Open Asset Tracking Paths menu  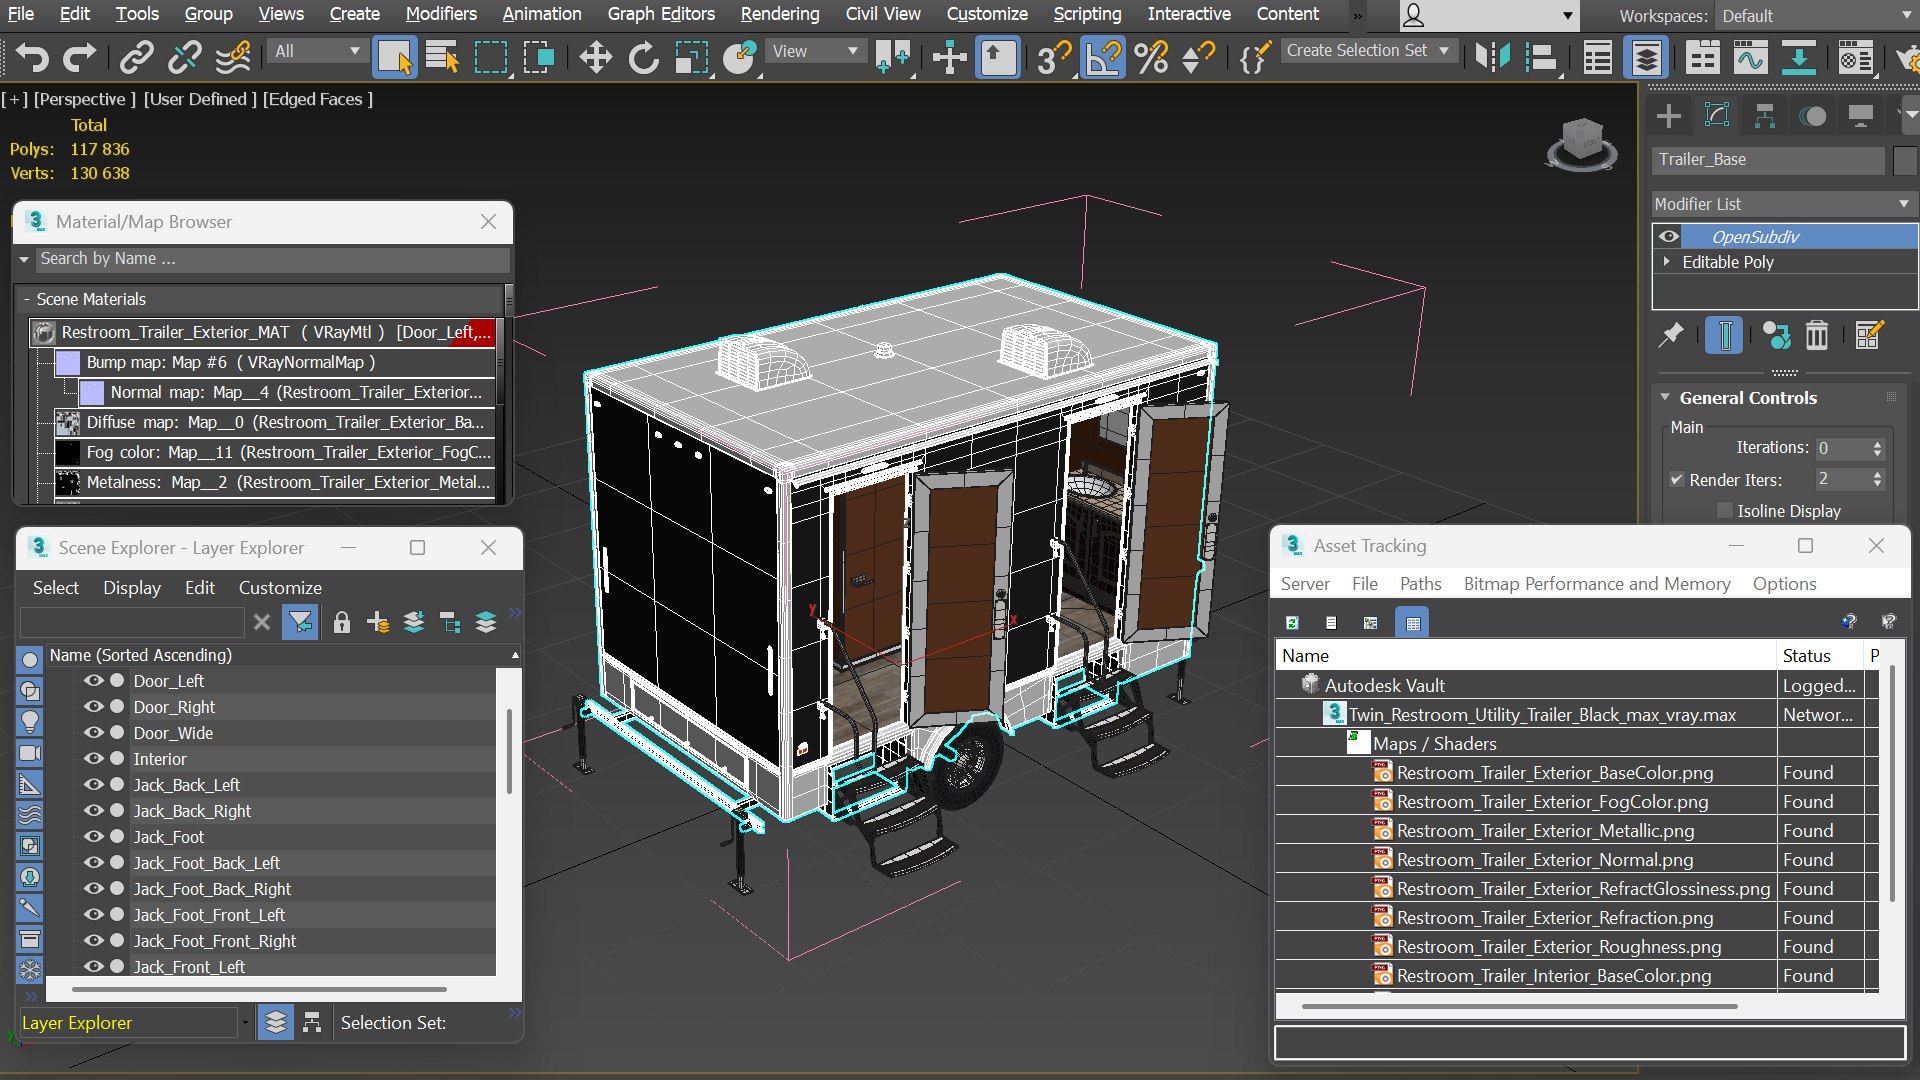coord(1420,584)
